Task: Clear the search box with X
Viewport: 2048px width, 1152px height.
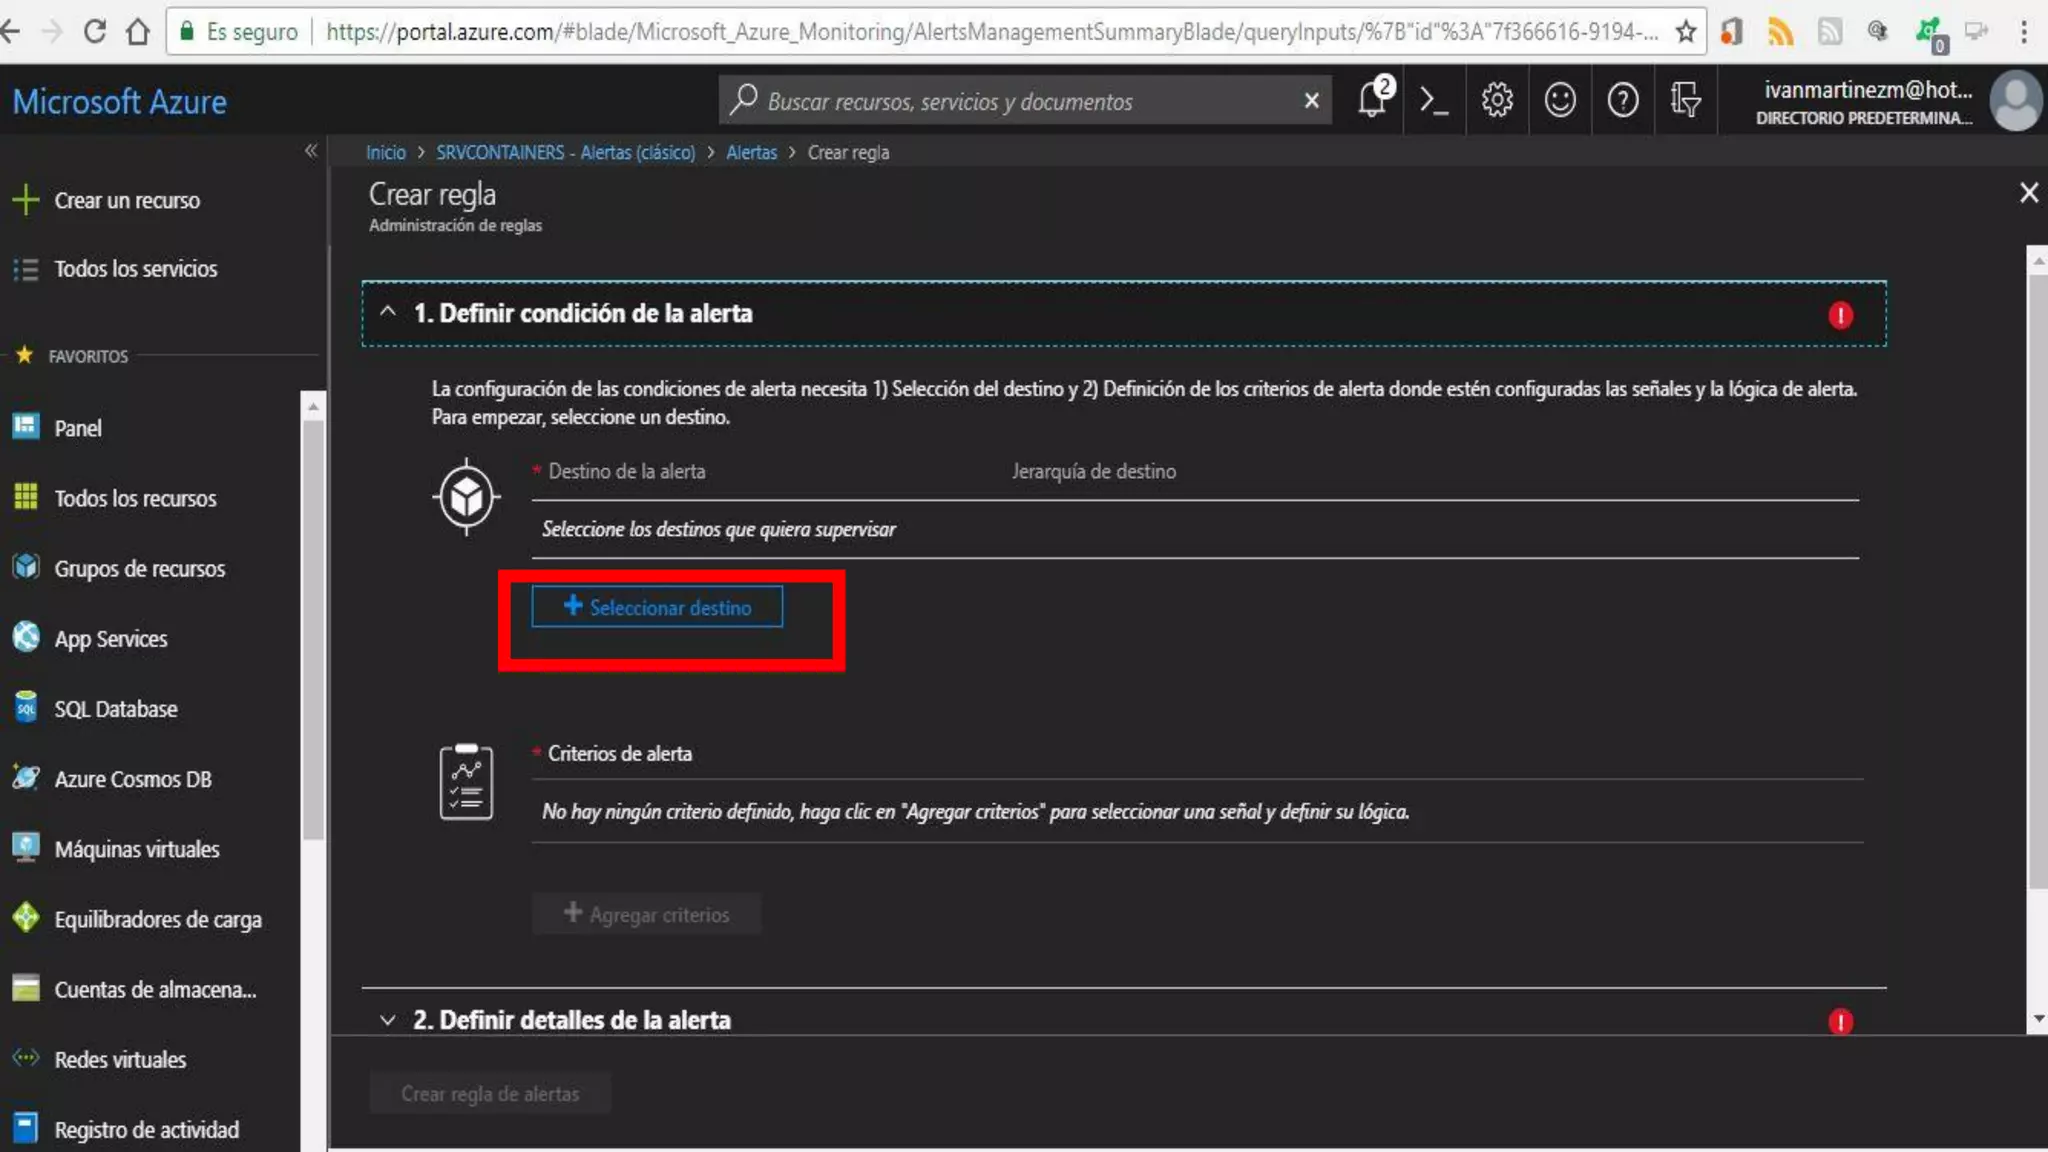Action: point(1311,101)
